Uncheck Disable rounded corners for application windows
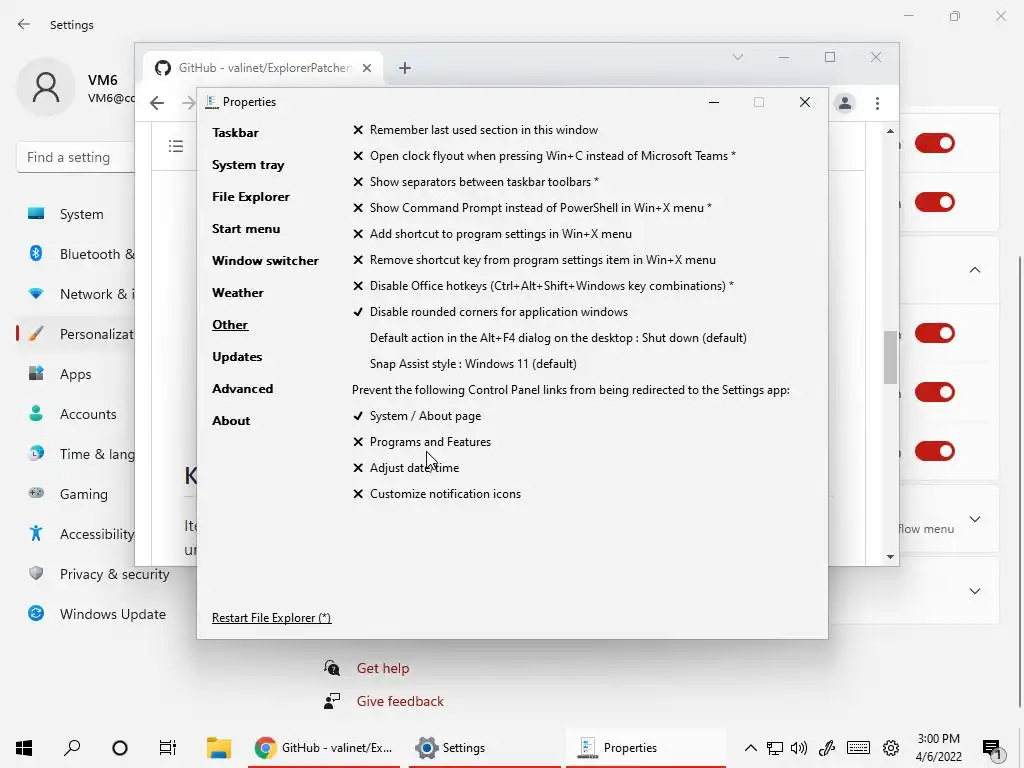Screen dimensions: 1024x768 coord(490,312)
